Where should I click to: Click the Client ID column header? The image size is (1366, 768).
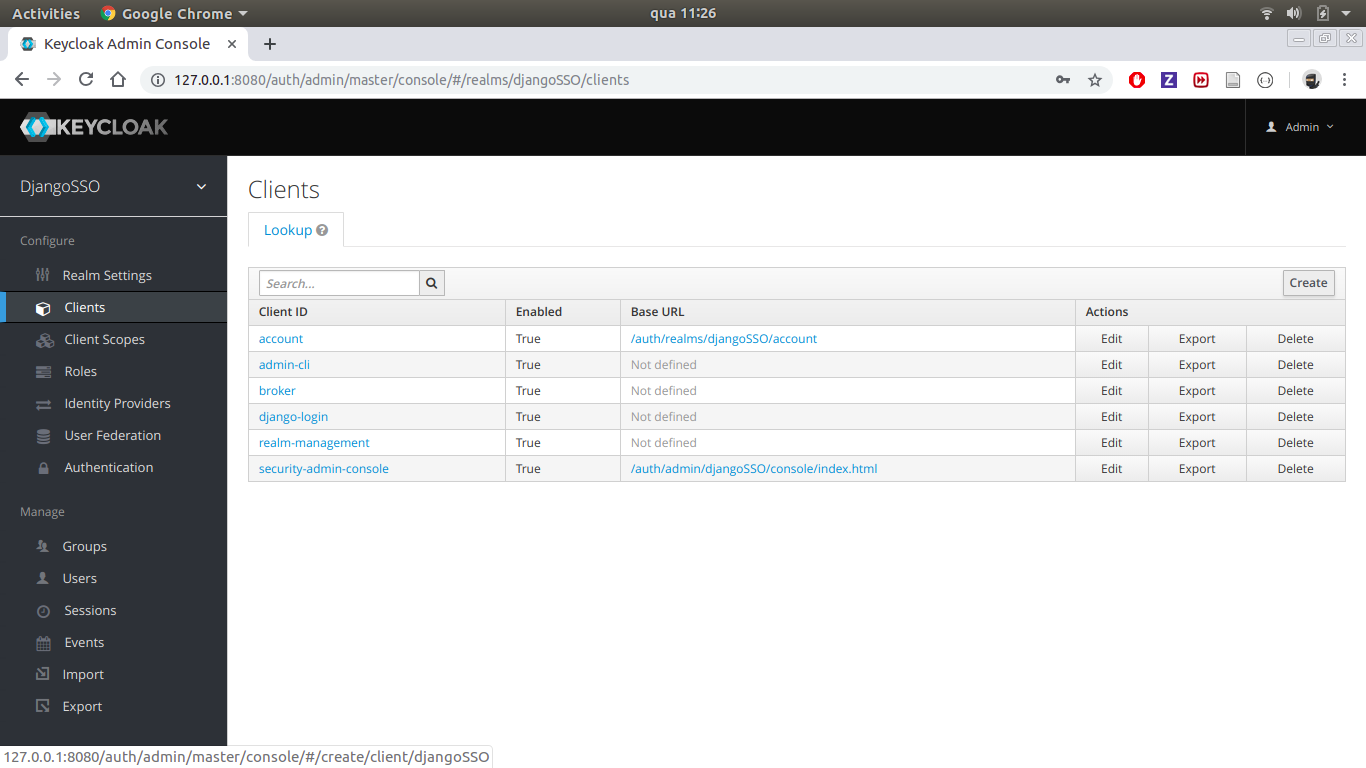pyautogui.click(x=283, y=312)
